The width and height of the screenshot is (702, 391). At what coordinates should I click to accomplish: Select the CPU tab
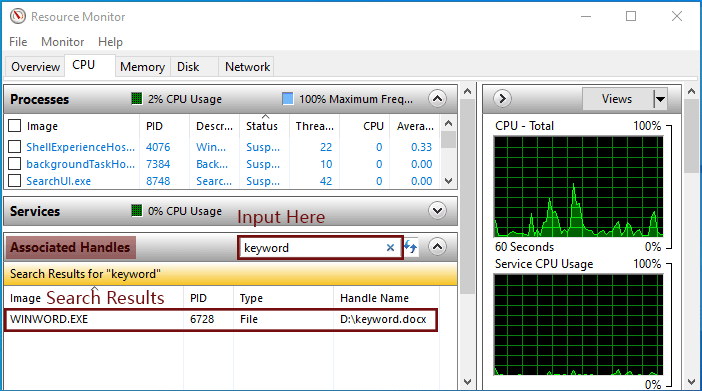(x=90, y=65)
